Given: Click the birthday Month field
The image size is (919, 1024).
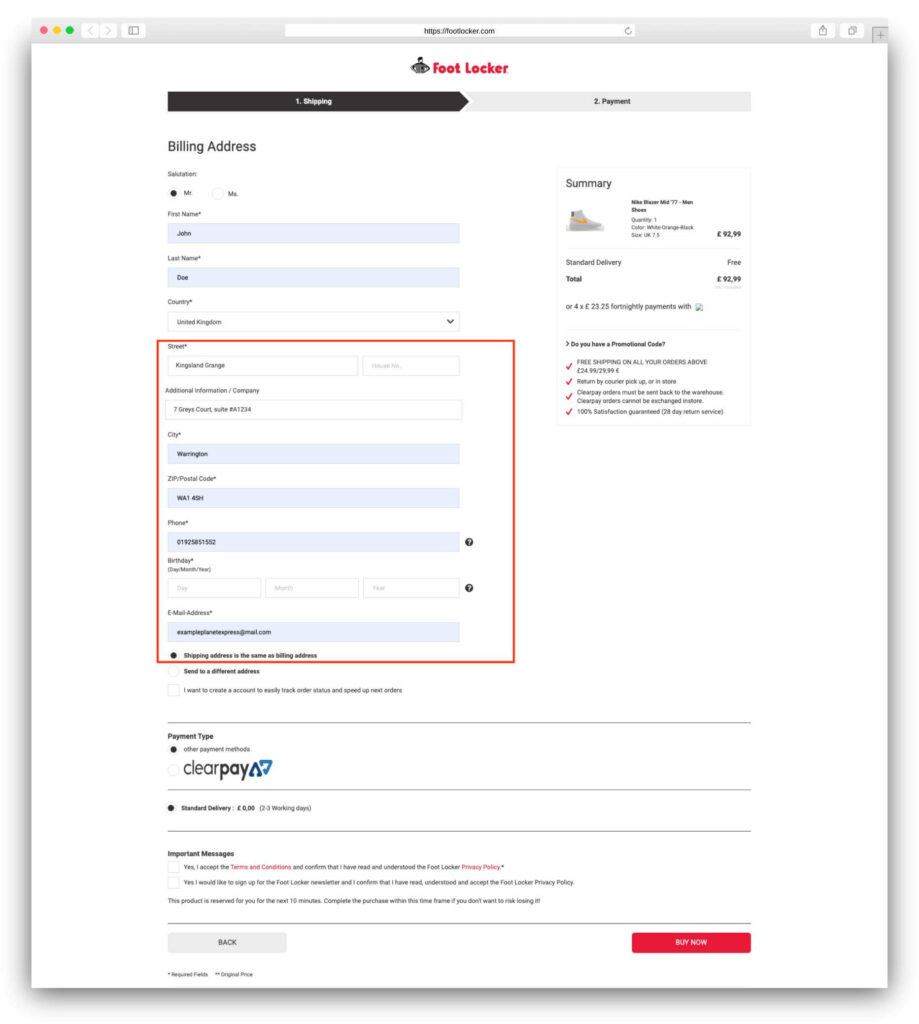Looking at the screenshot, I should pyautogui.click(x=312, y=588).
